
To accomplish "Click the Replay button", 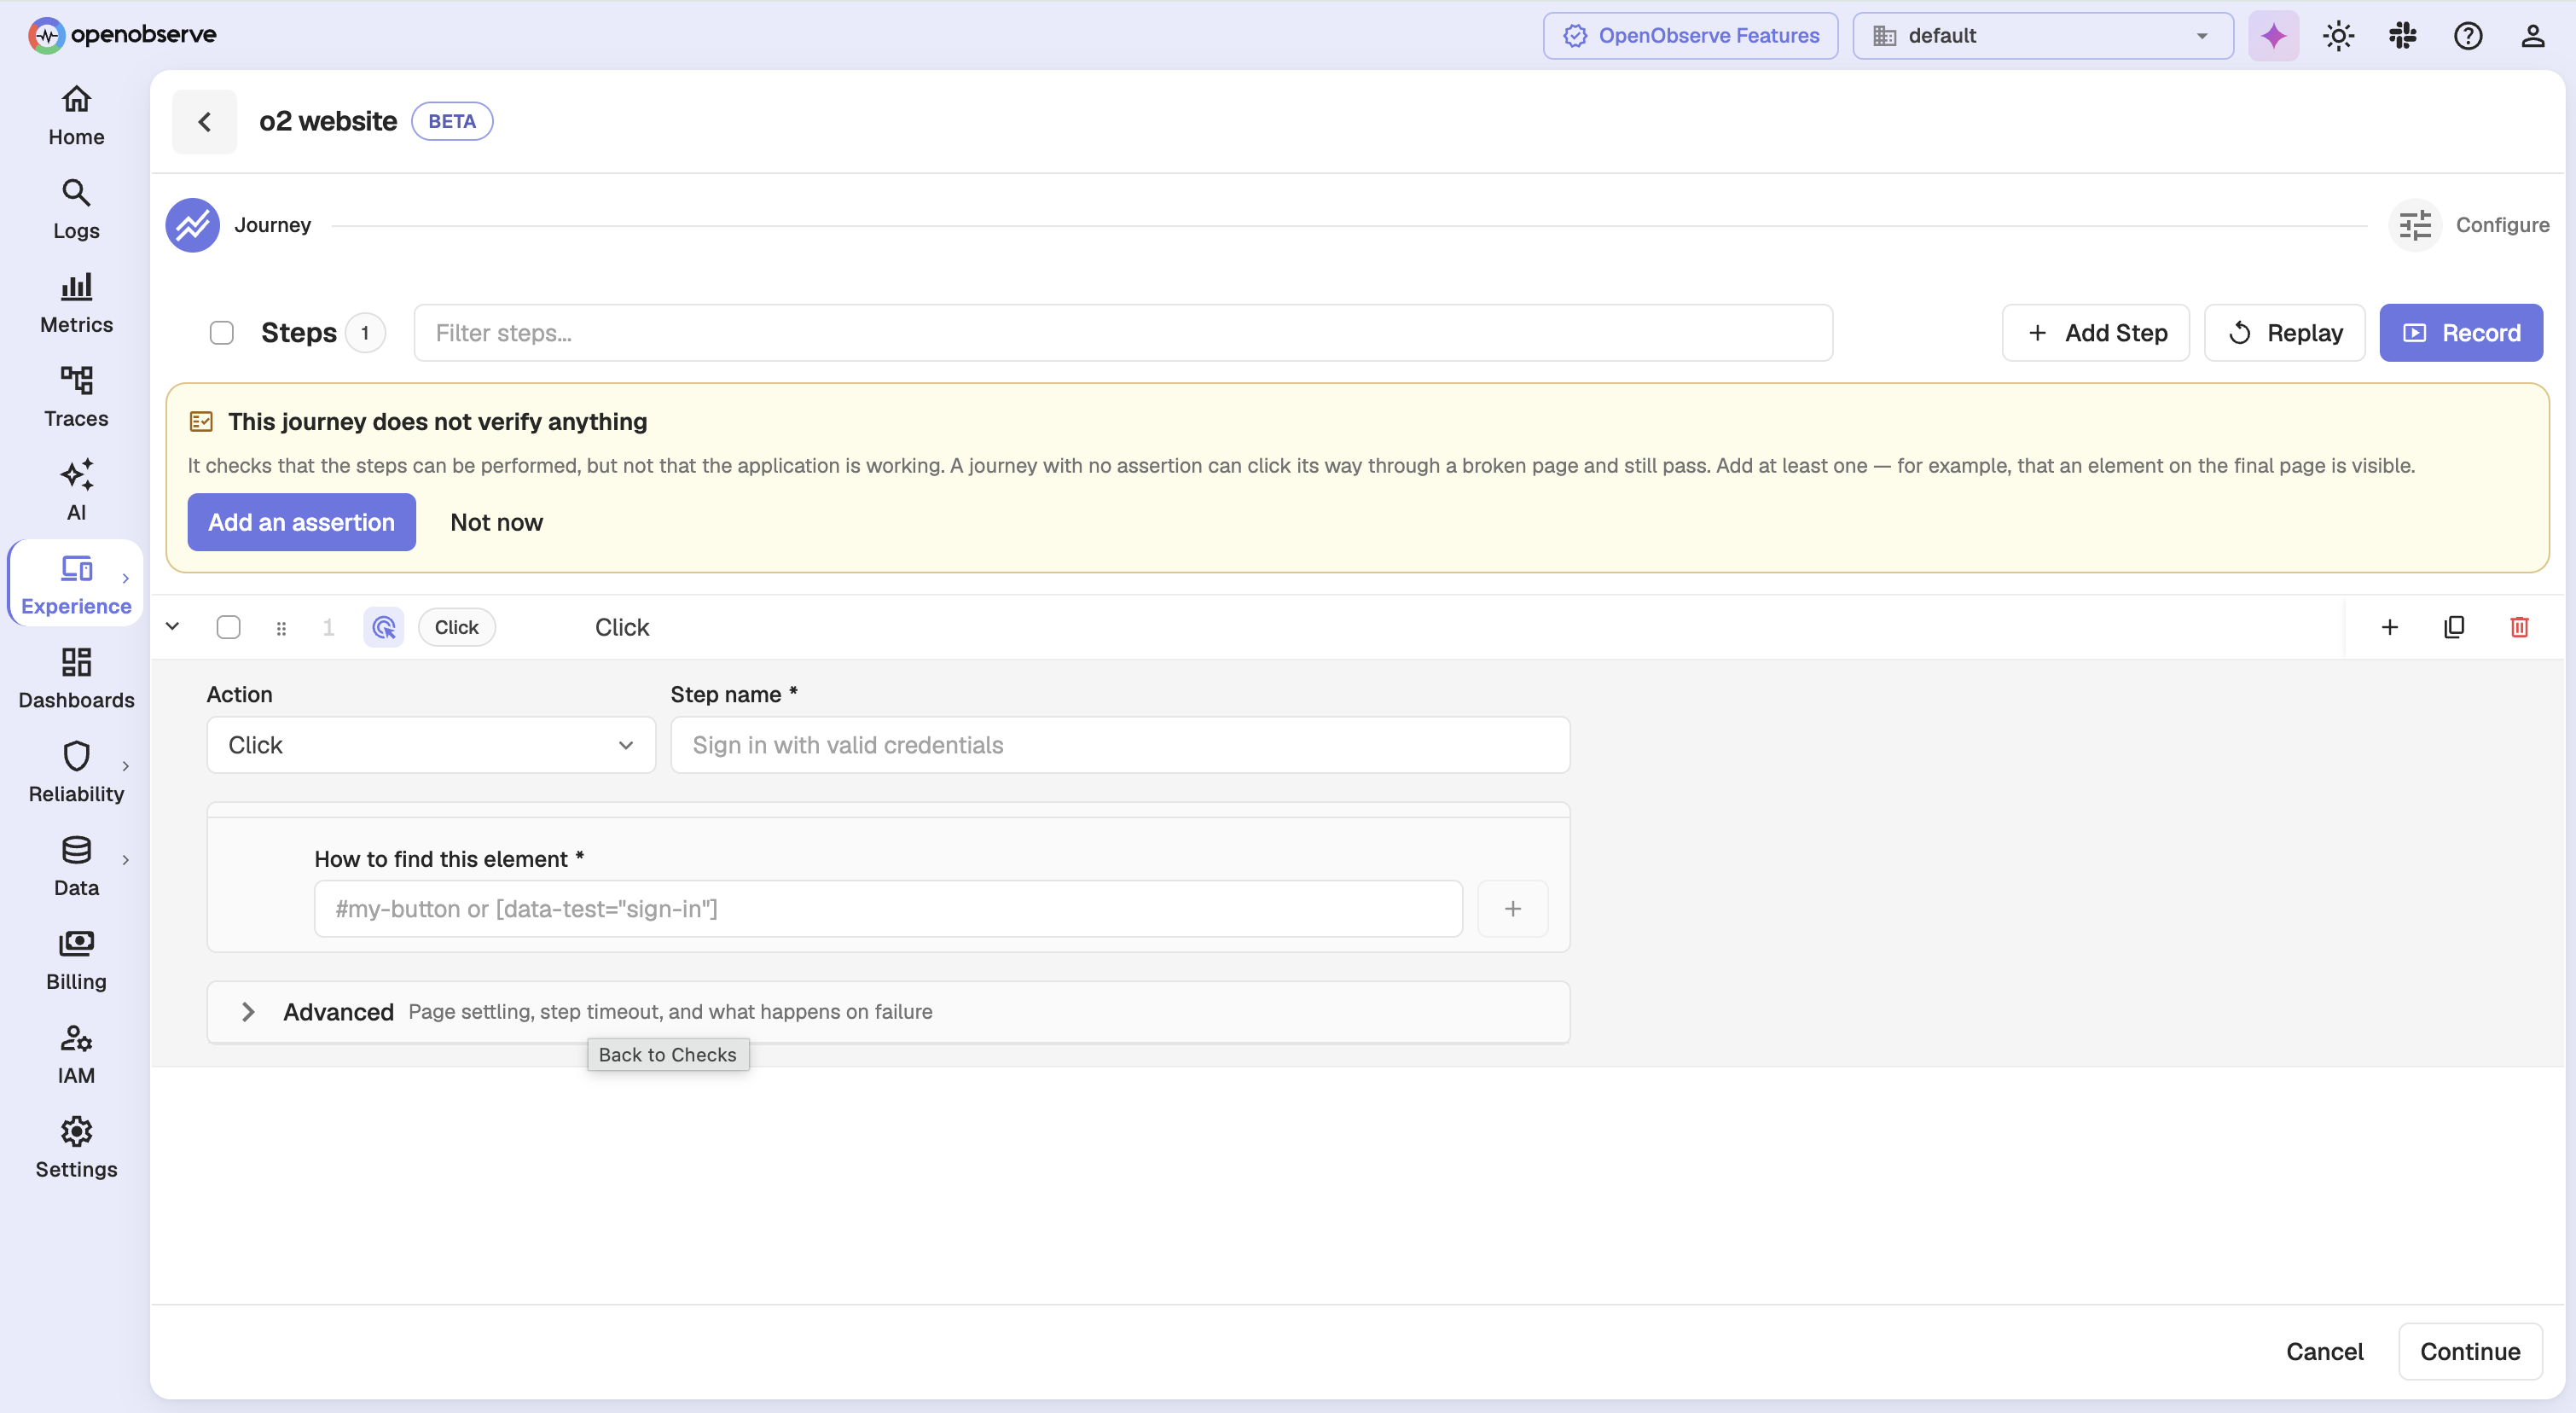I will tap(2285, 333).
